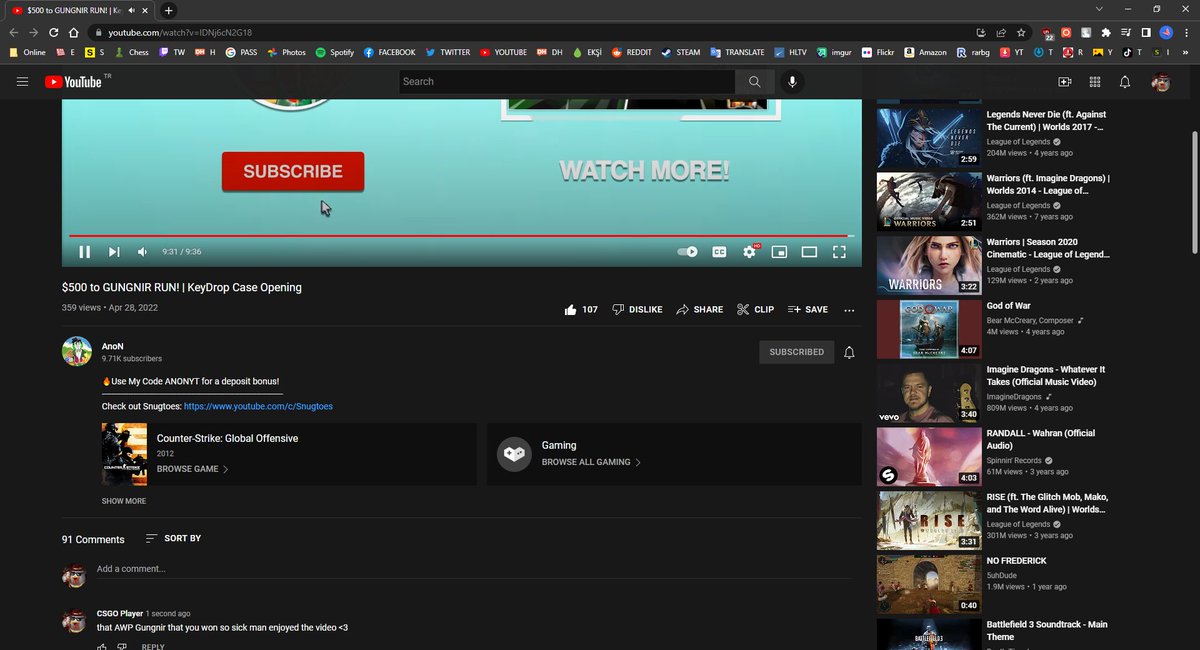The width and height of the screenshot is (1200, 650).
Task: Open God of War video title
Action: pyautogui.click(x=1009, y=306)
